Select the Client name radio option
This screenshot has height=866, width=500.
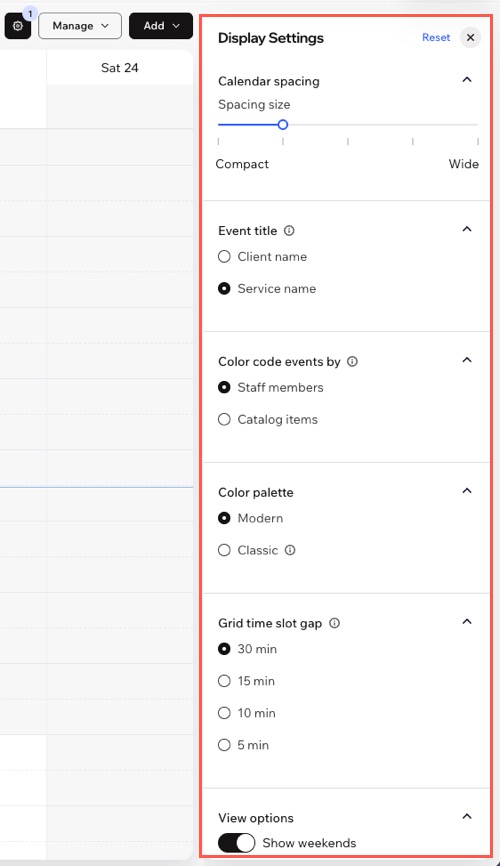coord(224,257)
